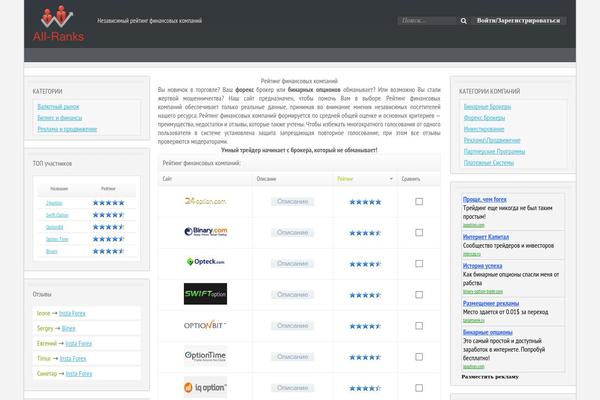Viewport: 600px width, 400px height.
Task: Open the Opteck.com logo
Action: click(x=205, y=262)
